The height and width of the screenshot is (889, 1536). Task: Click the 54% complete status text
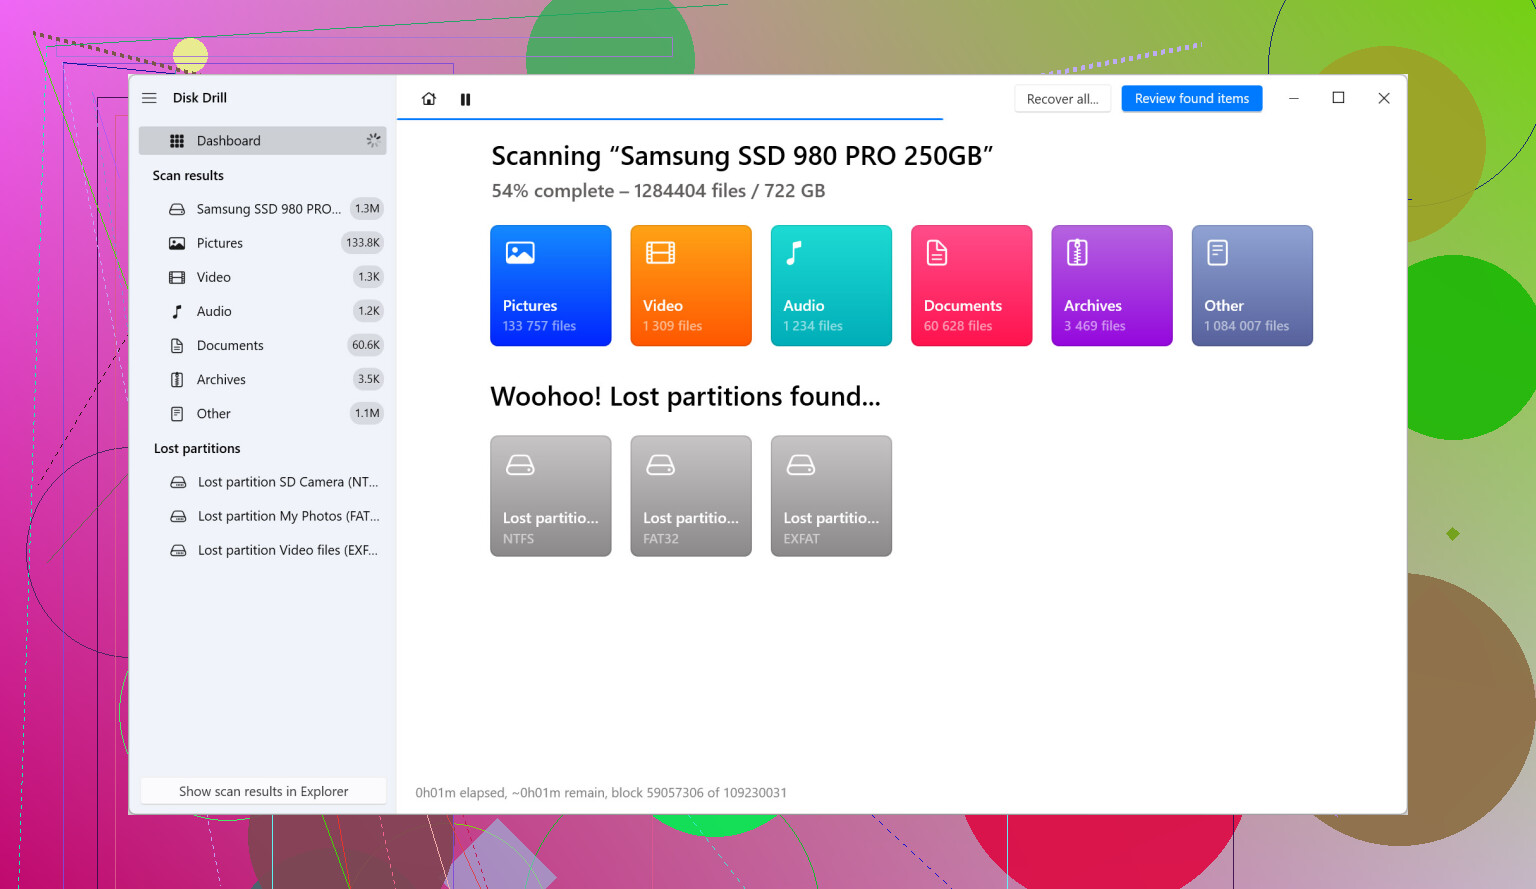[658, 191]
